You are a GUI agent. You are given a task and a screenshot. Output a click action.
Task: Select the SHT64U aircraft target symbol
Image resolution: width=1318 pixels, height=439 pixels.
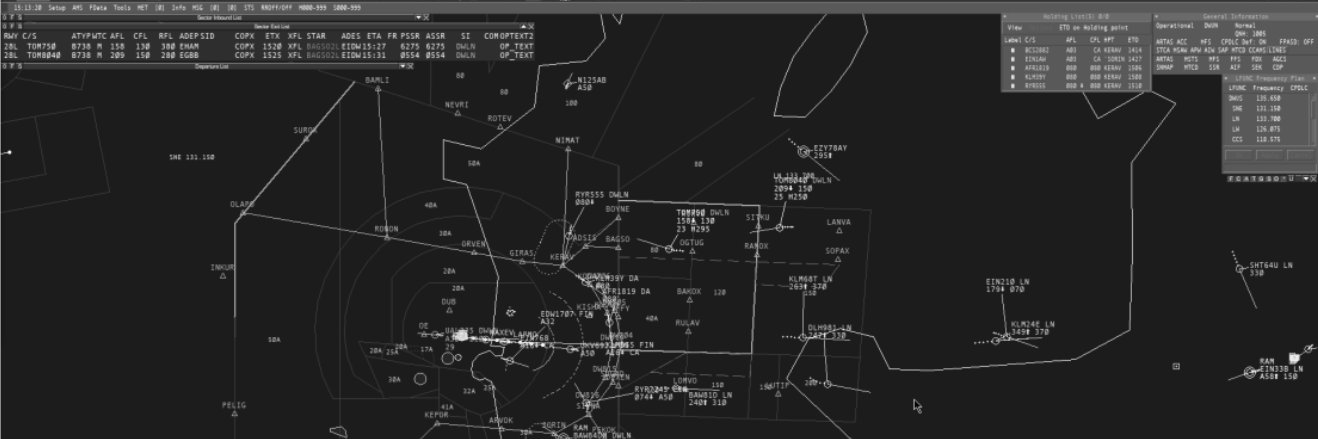1241,268
